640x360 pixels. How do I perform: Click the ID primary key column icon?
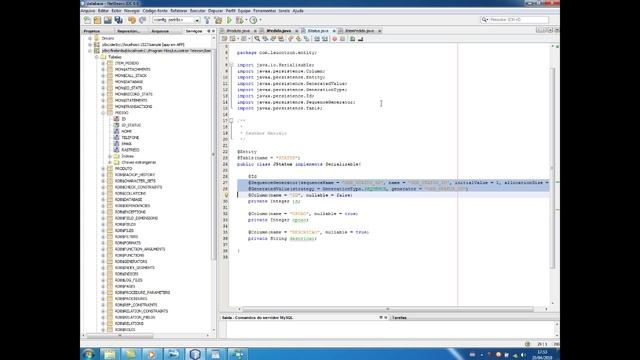(116, 119)
